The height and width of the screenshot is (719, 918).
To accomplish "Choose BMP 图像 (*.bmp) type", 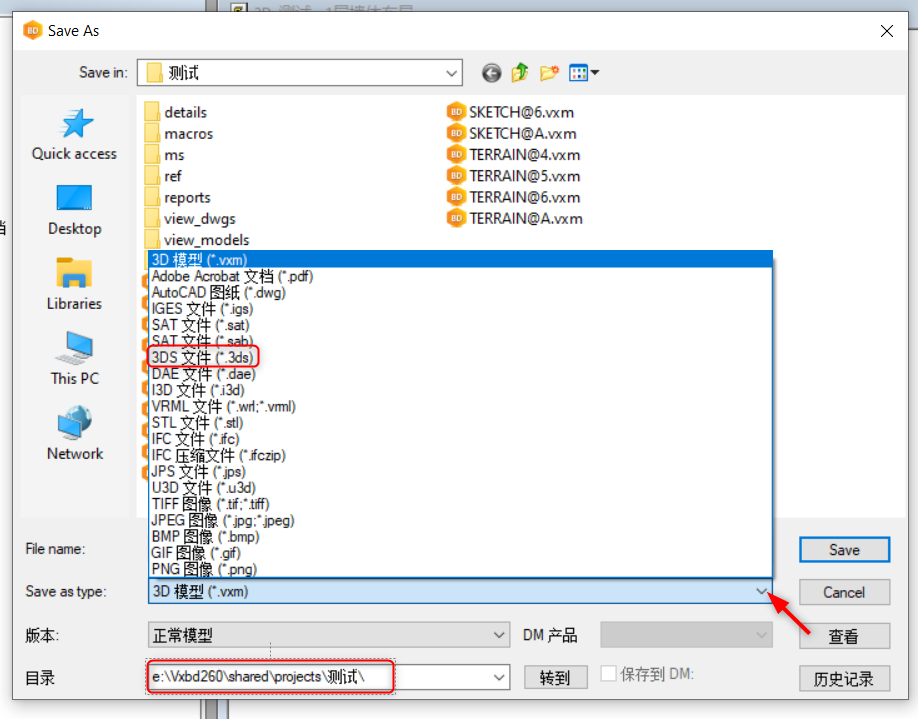I will [460, 536].
